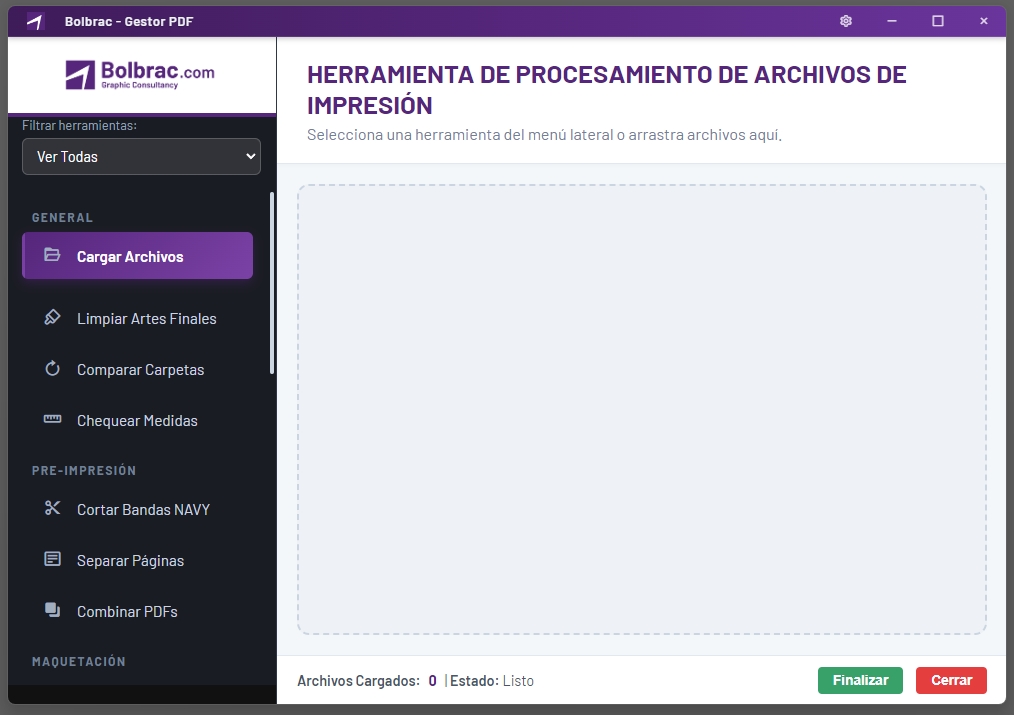
Task: Maximize the Gestor PDF window
Action: (x=938, y=21)
